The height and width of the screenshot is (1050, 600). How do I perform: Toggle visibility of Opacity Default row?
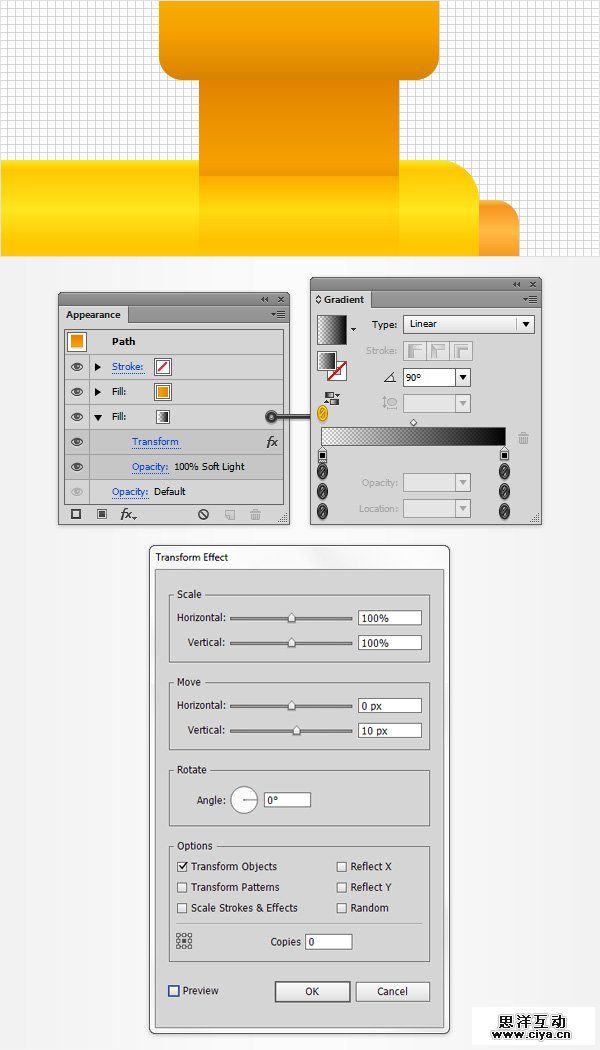[x=77, y=492]
